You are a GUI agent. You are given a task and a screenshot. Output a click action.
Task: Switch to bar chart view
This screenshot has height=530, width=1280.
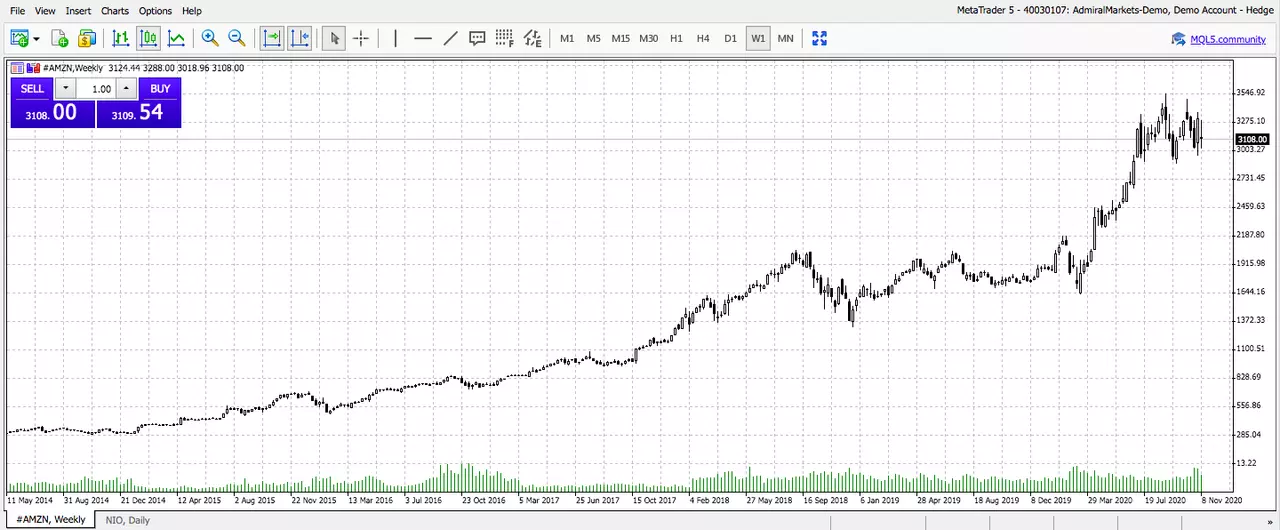[121, 38]
